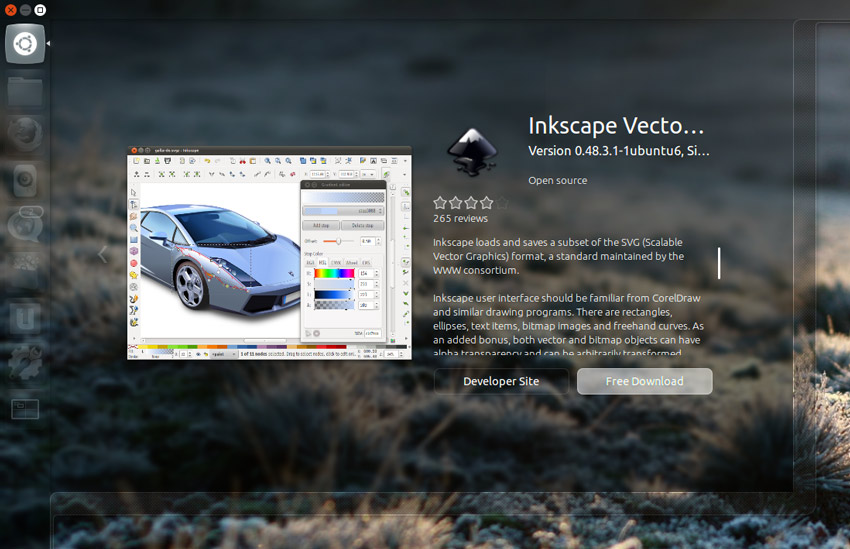Enlarge the Inkscape screenshot thumbnail
This screenshot has height=549, width=850.
[269, 253]
